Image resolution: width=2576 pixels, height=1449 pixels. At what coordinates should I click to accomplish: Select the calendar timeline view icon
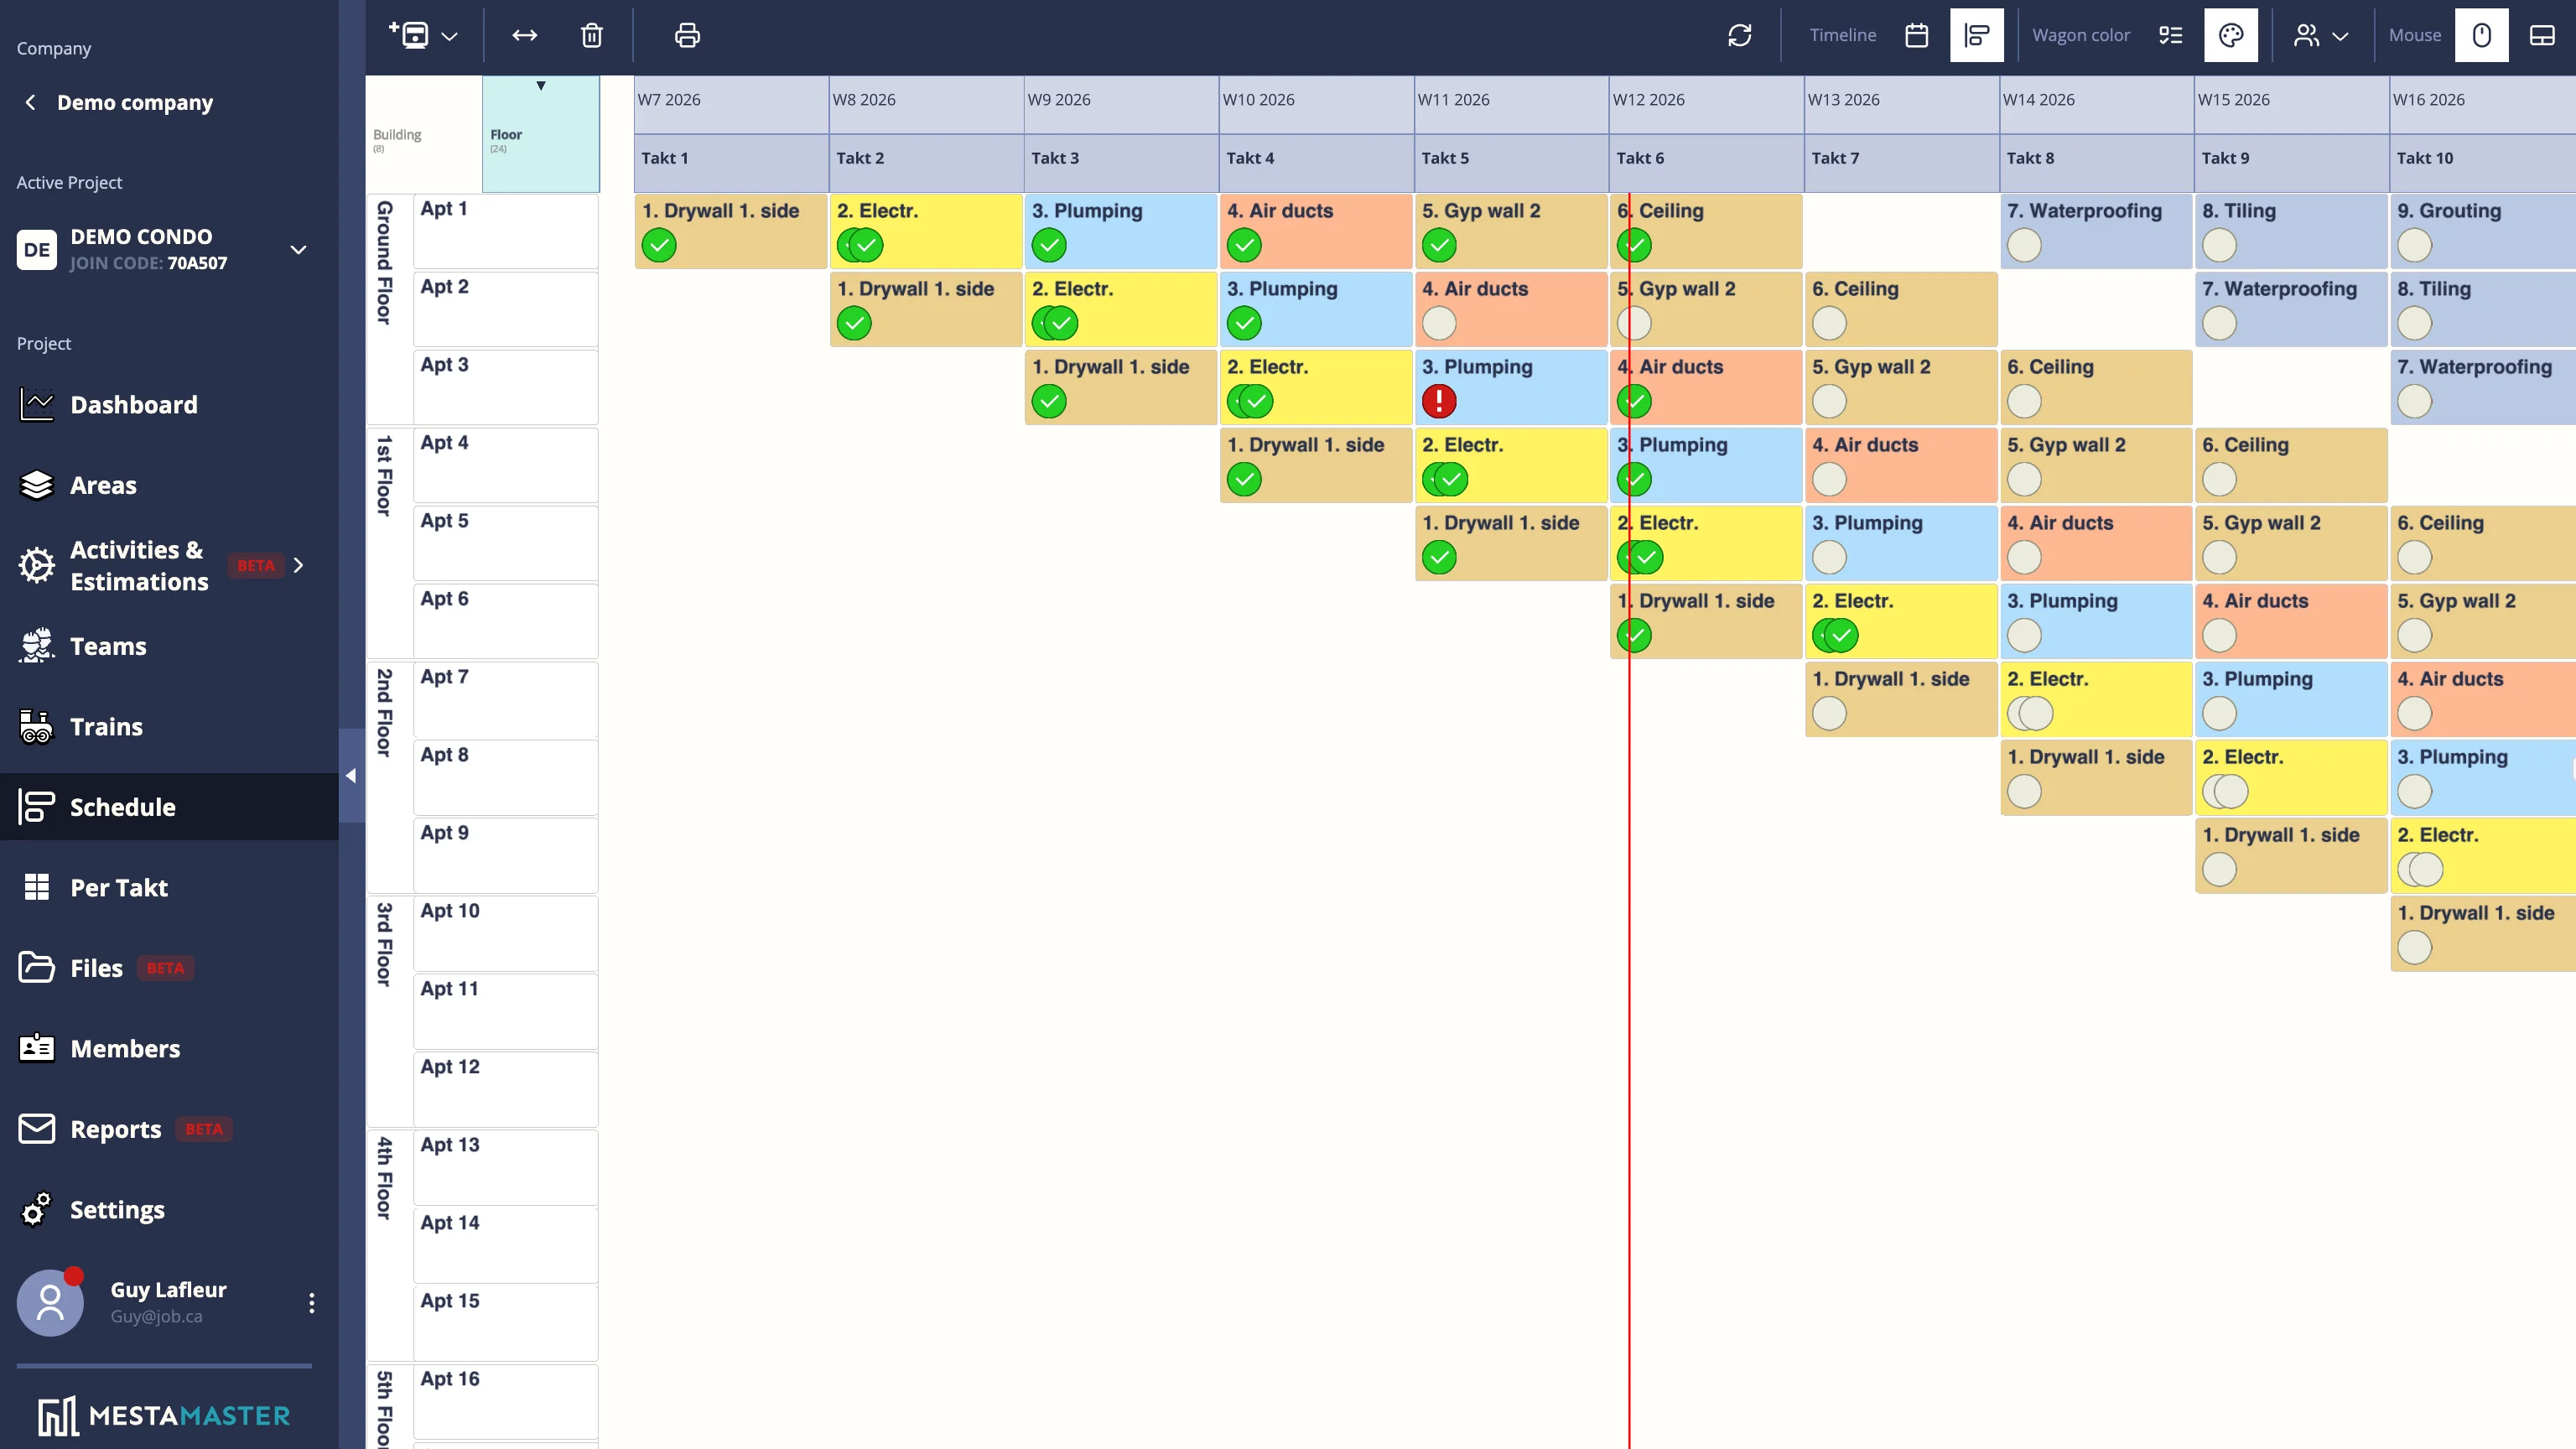click(1917, 36)
